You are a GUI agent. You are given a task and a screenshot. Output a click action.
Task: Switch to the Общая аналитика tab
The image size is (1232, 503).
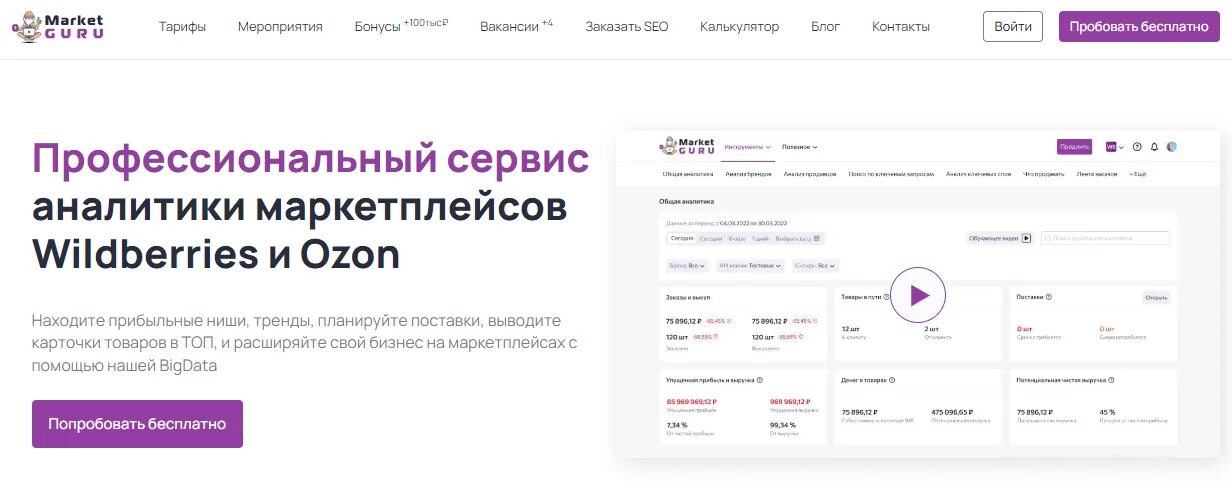pyautogui.click(x=688, y=174)
